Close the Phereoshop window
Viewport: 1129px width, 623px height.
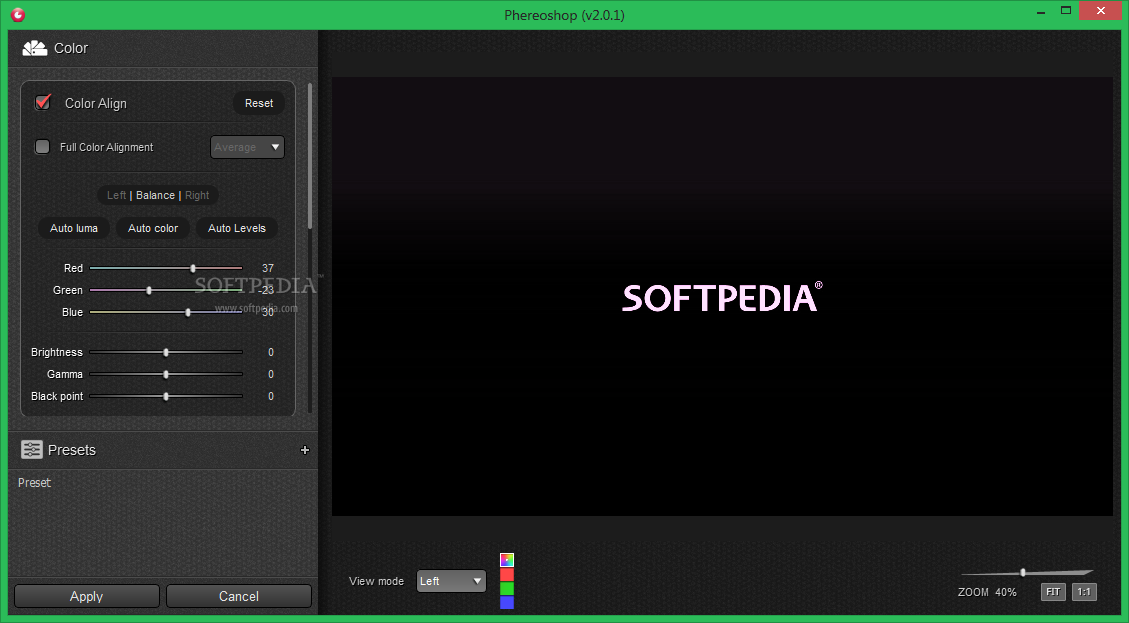click(1101, 11)
